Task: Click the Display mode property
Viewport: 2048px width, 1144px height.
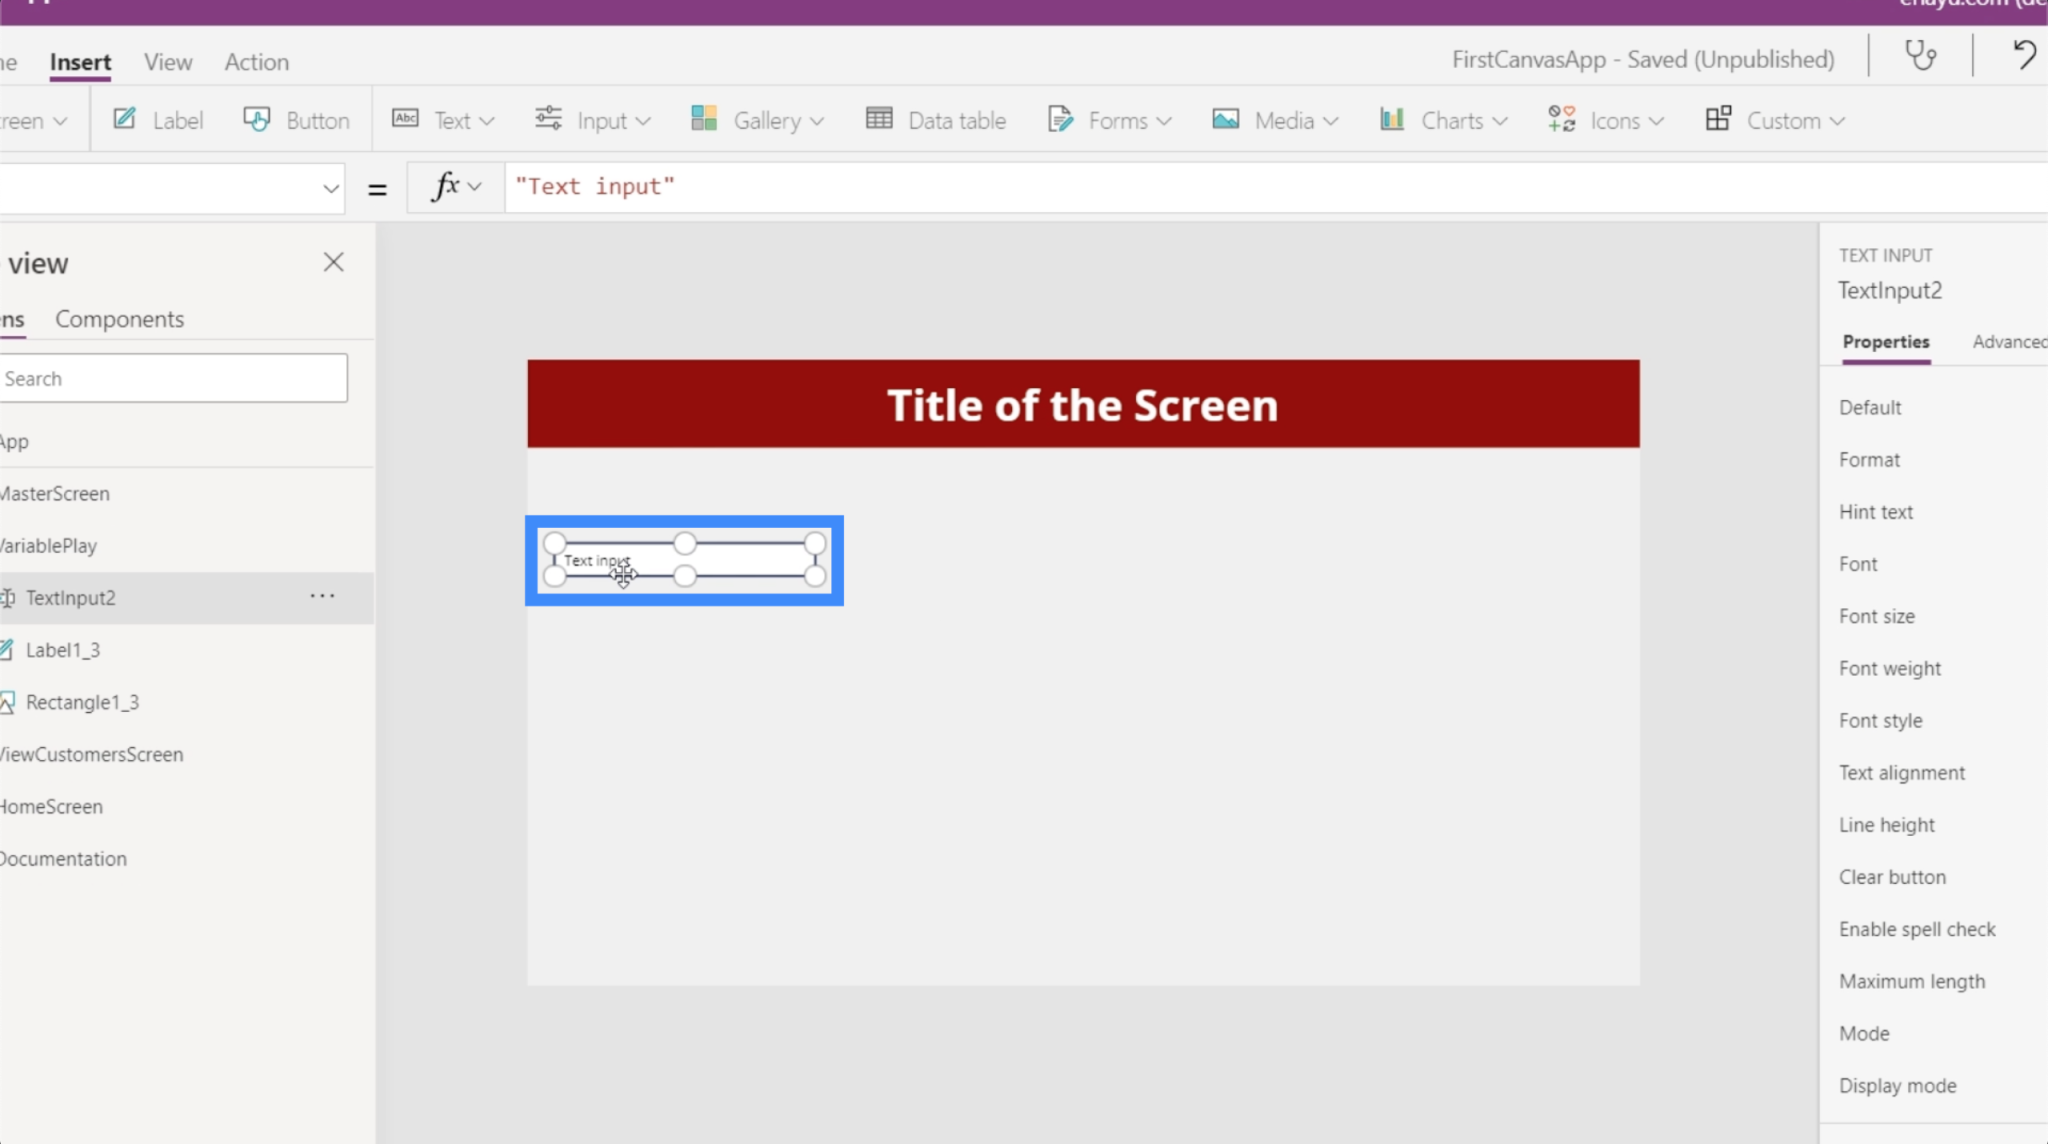Action: click(1897, 1086)
